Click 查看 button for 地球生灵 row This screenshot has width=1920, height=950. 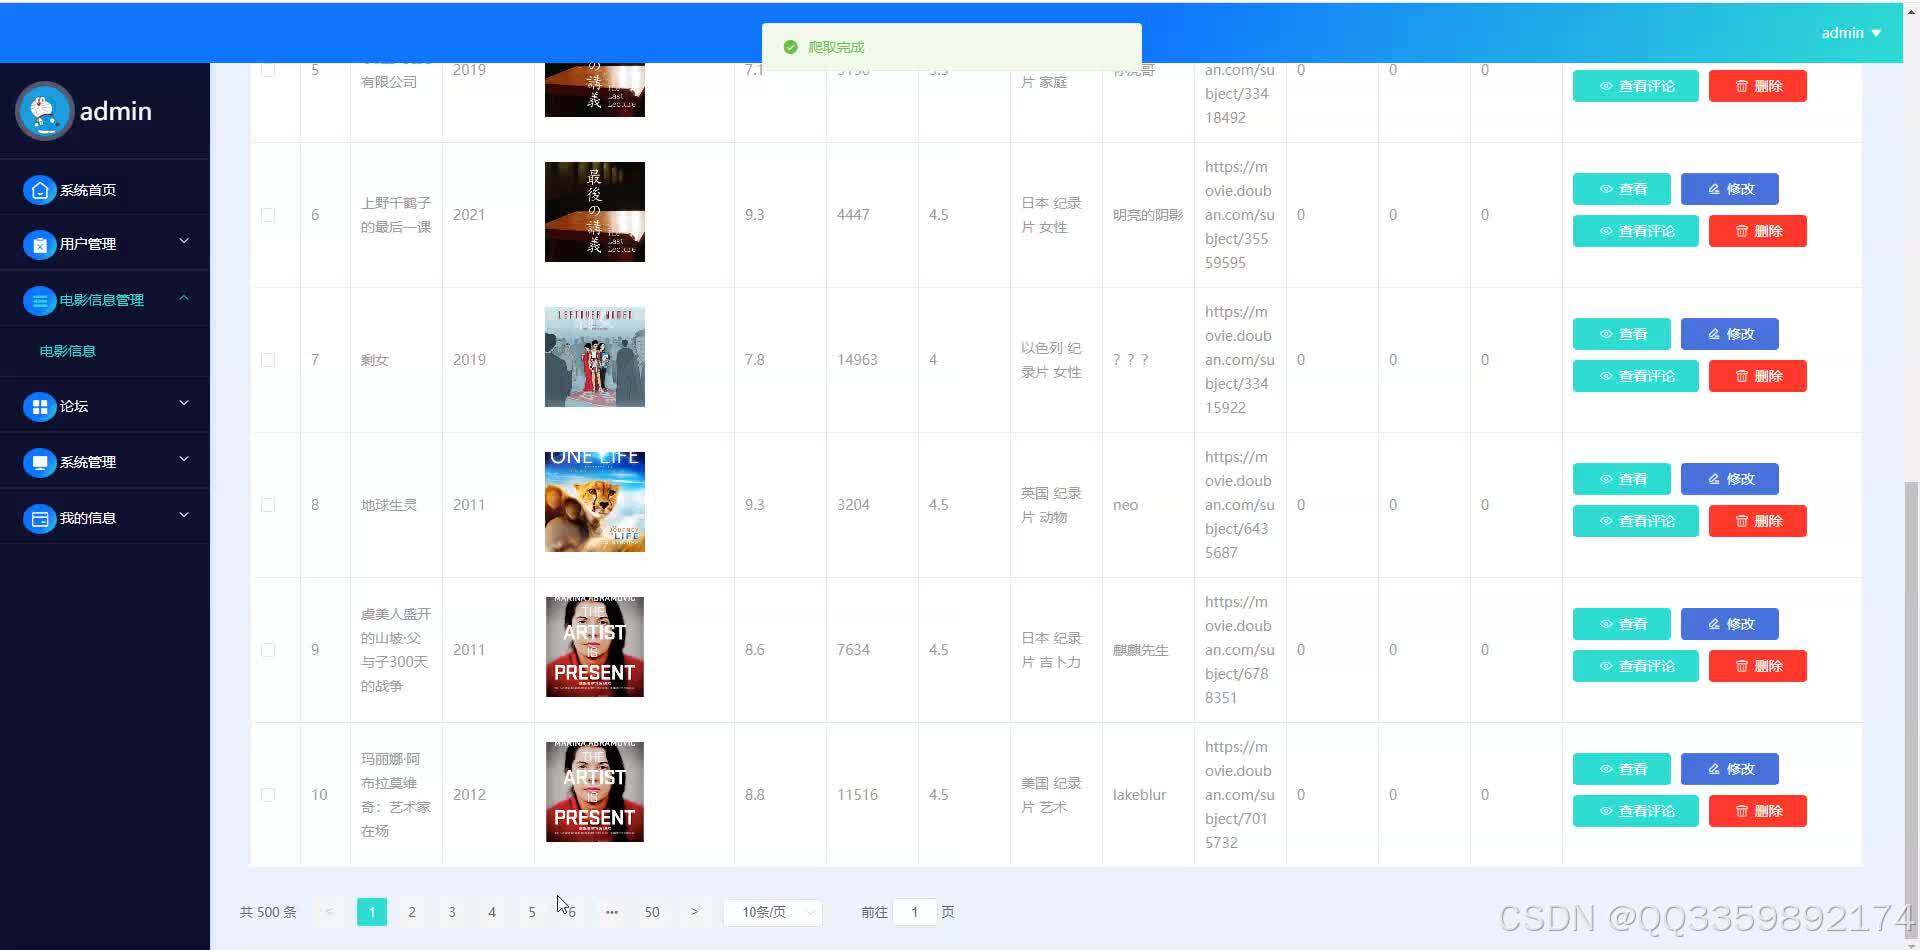coord(1622,479)
